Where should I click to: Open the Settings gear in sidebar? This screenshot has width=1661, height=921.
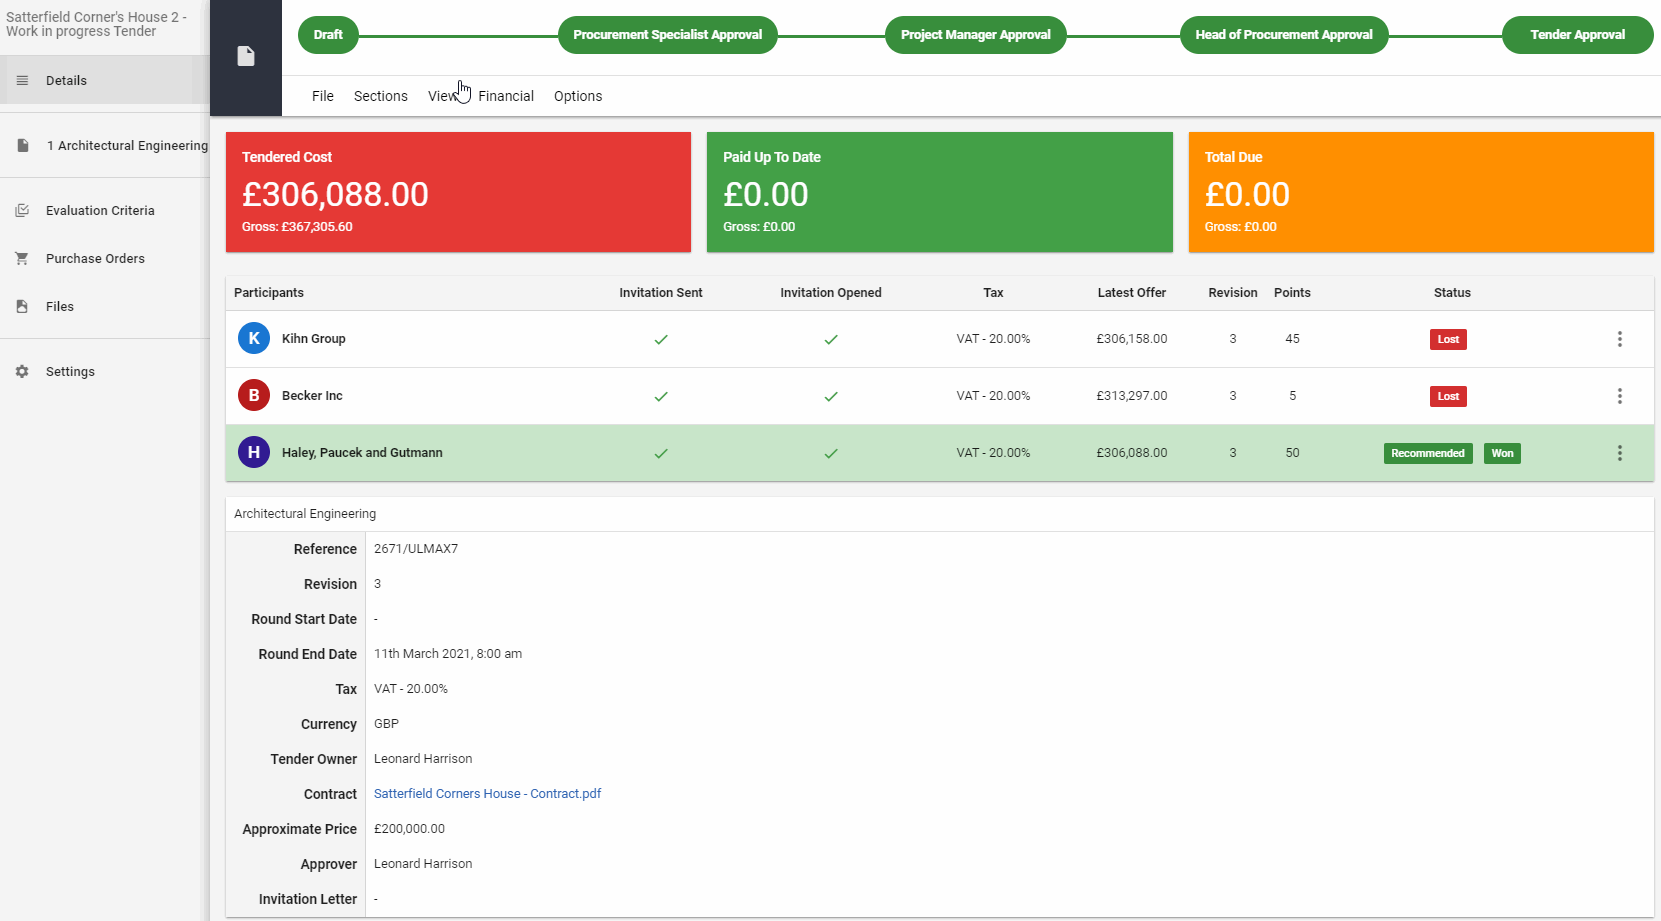tap(22, 372)
